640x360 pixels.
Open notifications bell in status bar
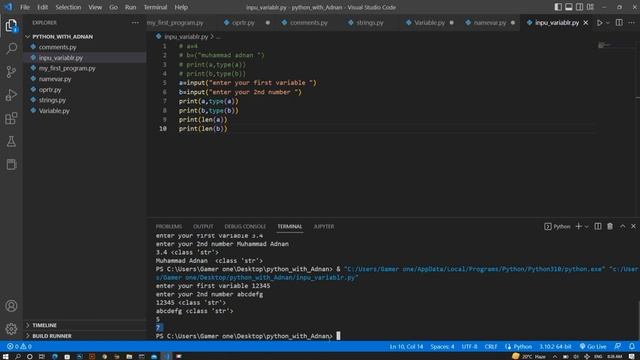631,347
